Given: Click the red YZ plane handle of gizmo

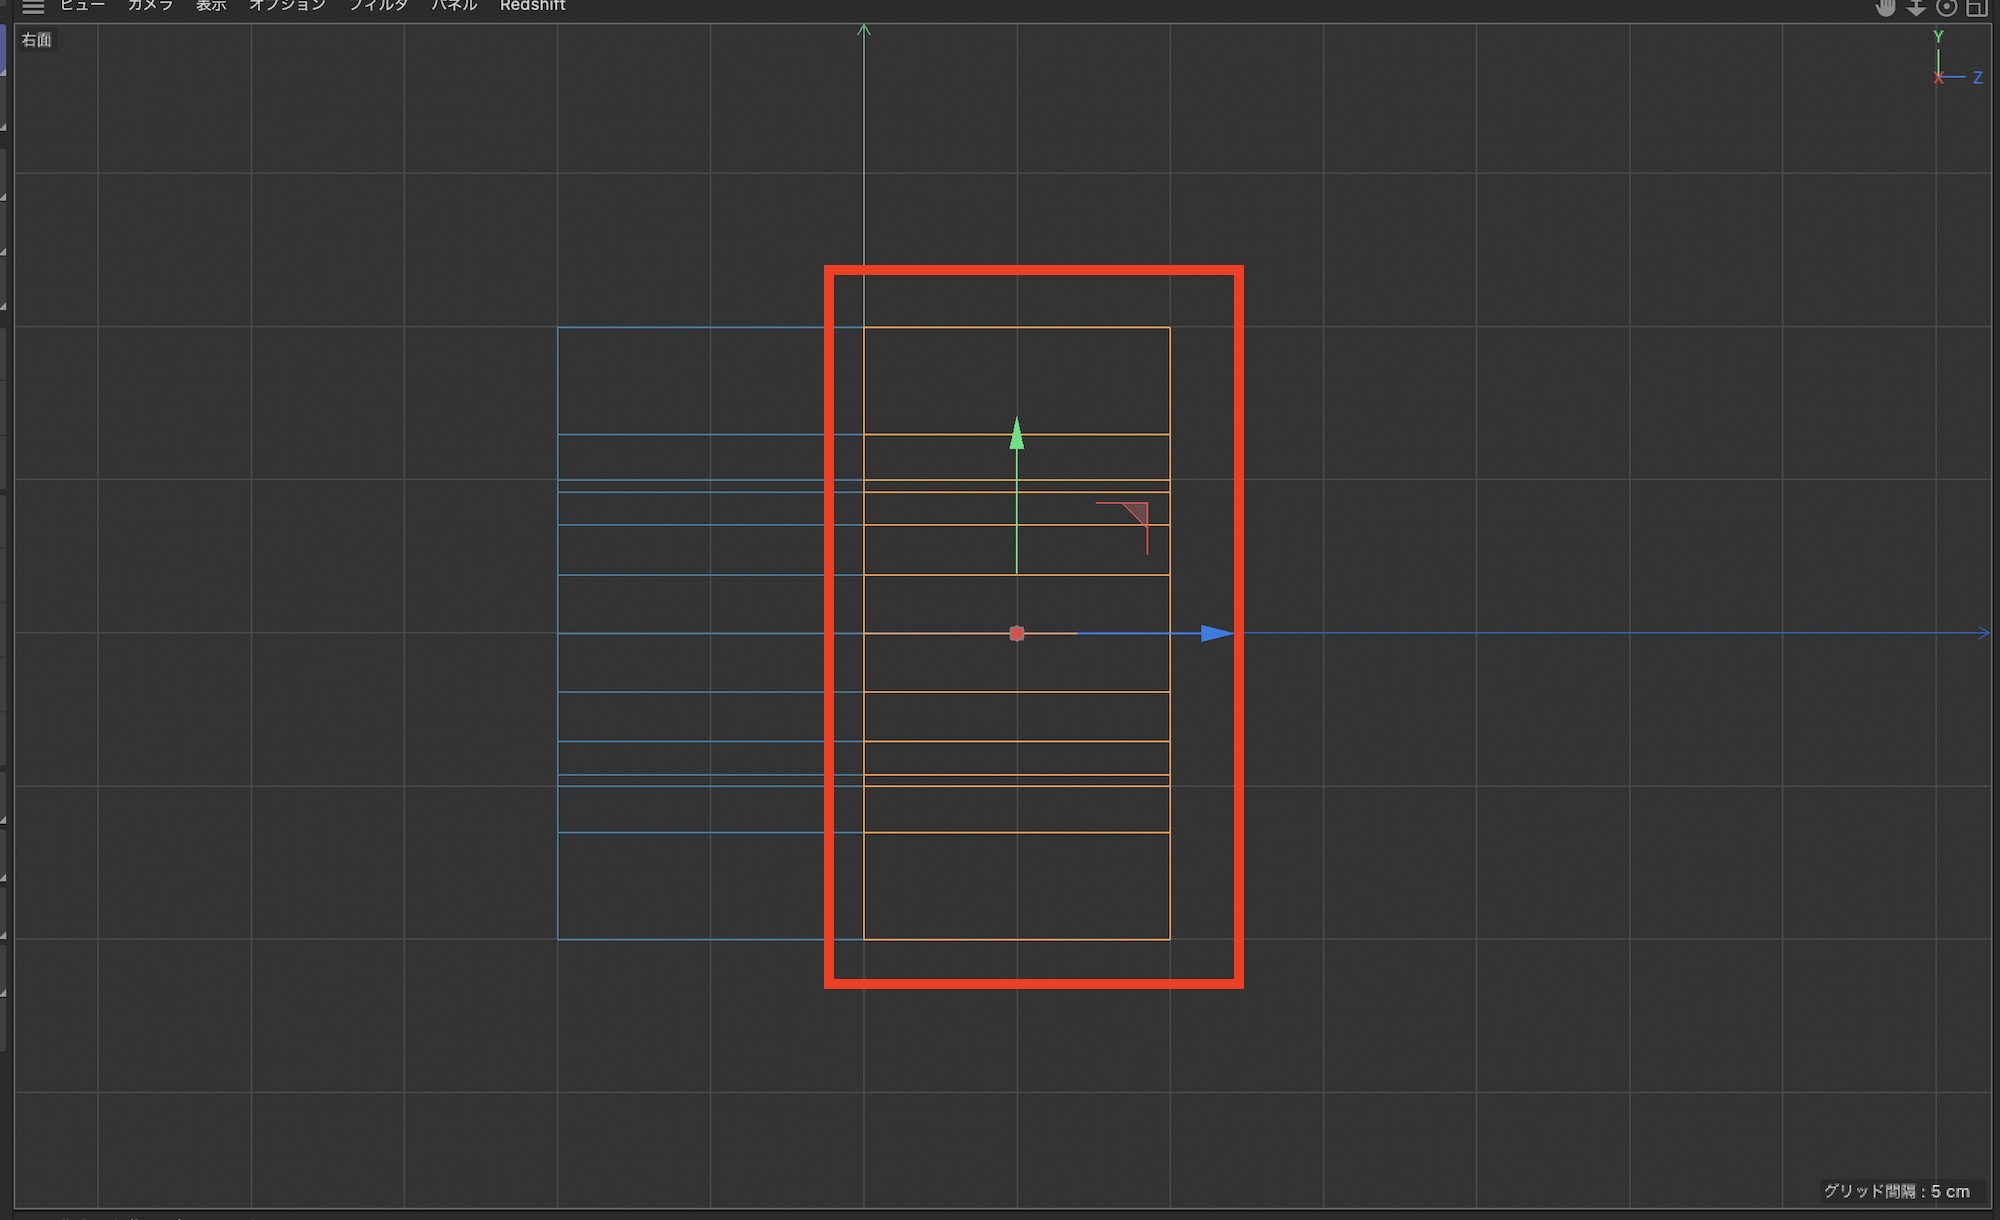Looking at the screenshot, I should pyautogui.click(x=1137, y=513).
